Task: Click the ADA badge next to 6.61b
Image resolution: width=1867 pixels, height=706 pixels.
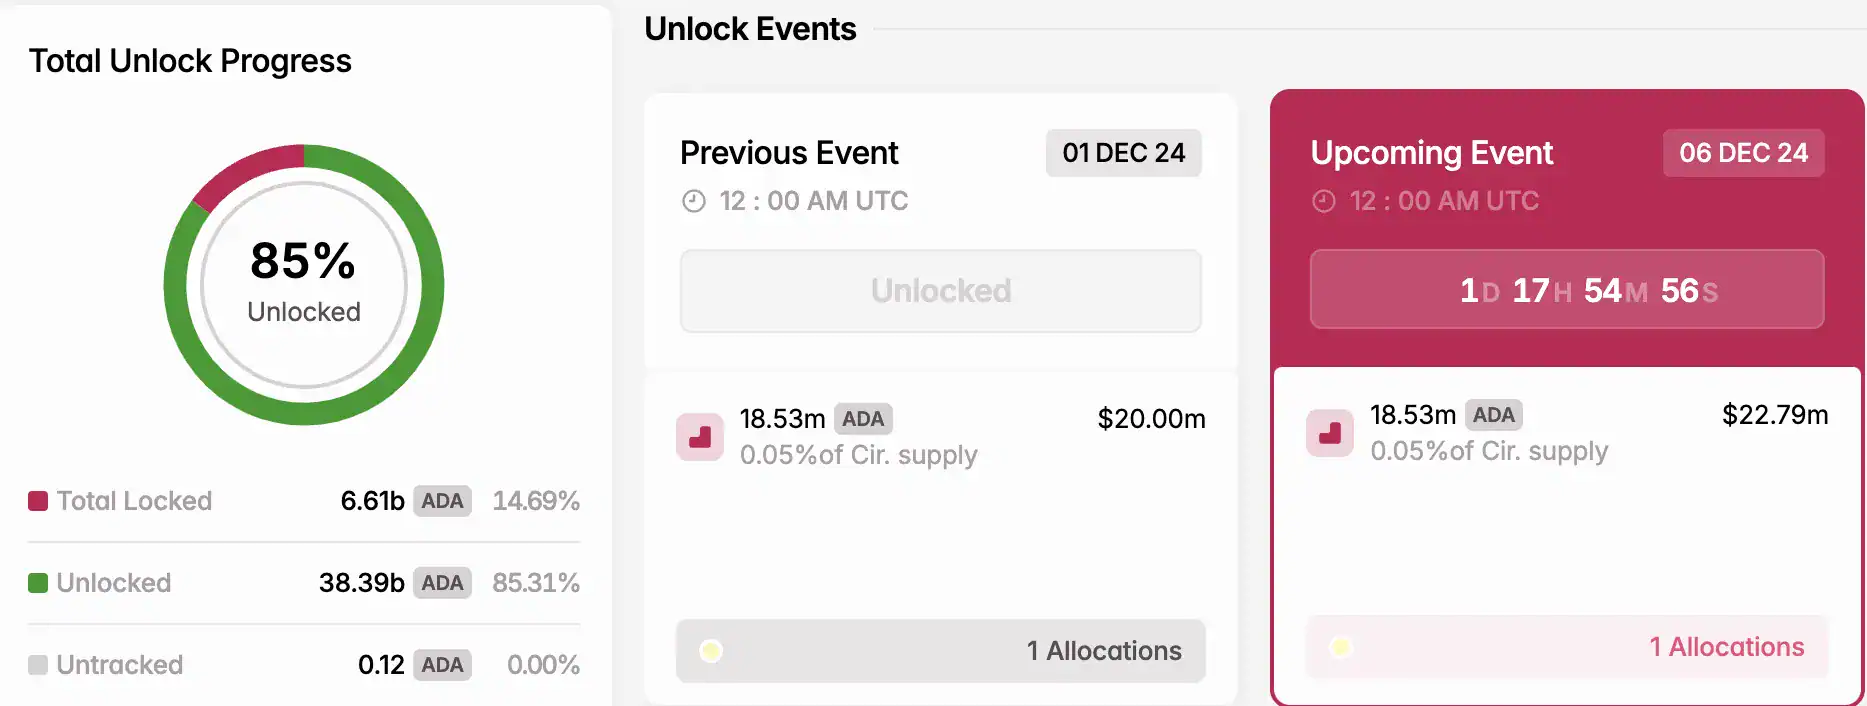Action: click(441, 500)
